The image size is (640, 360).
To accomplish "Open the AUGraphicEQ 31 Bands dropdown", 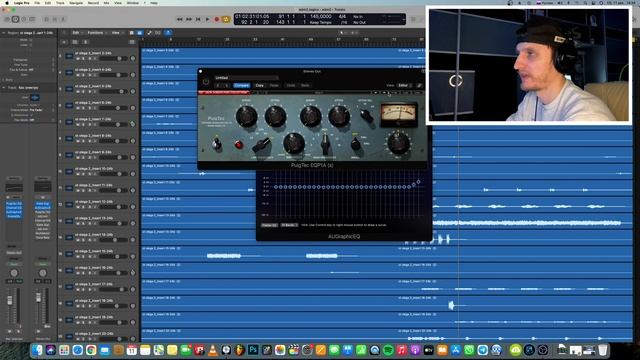I will 289,225.
